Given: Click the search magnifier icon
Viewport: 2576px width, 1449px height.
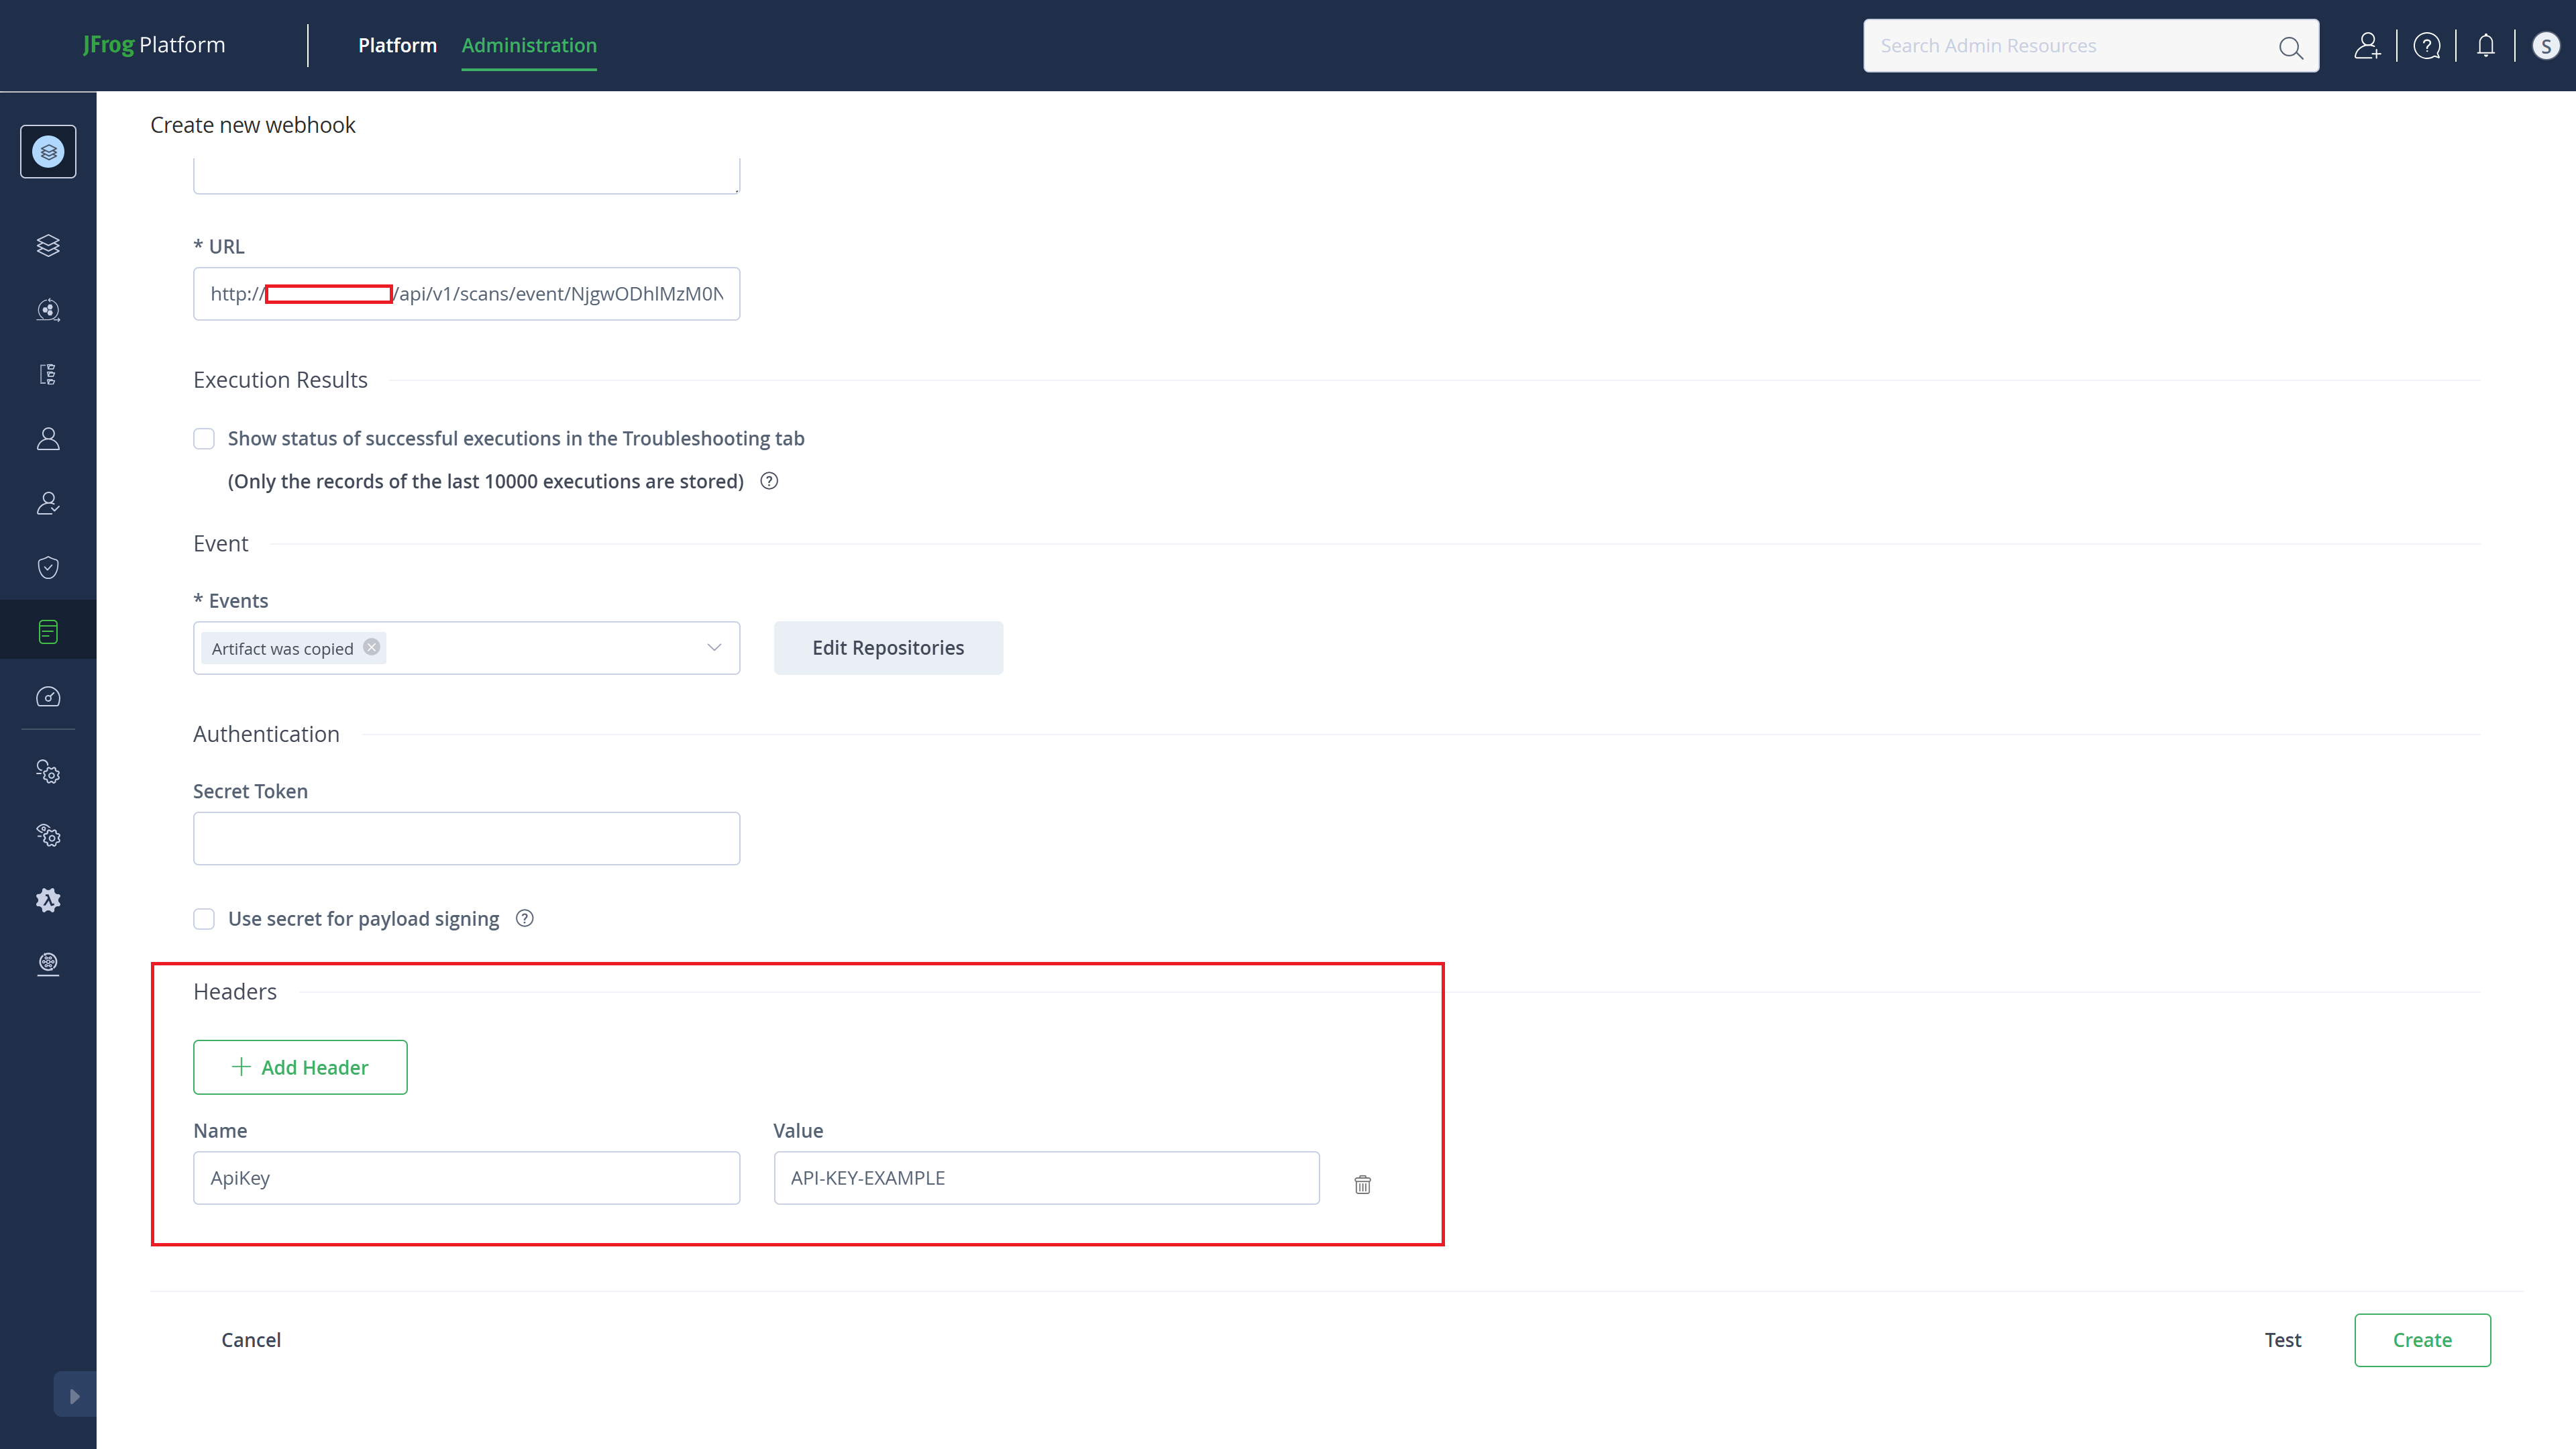Looking at the screenshot, I should coord(2290,47).
